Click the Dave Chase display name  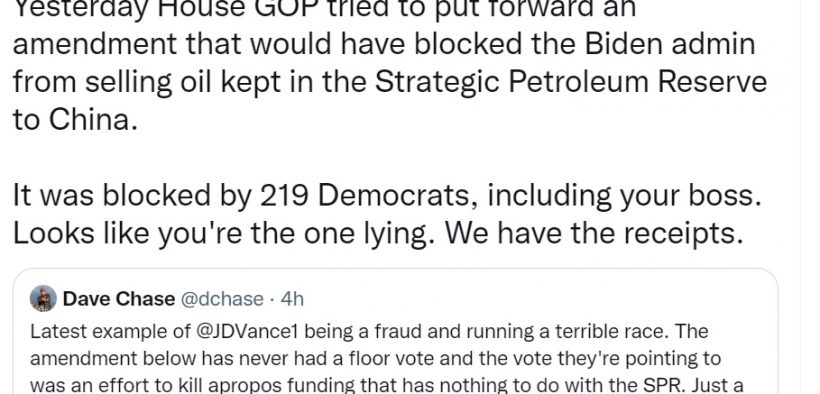click(119, 299)
